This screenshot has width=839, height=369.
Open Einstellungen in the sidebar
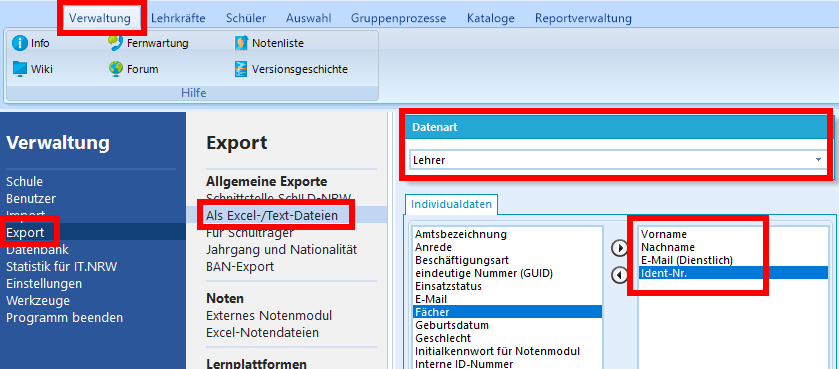[x=44, y=283]
